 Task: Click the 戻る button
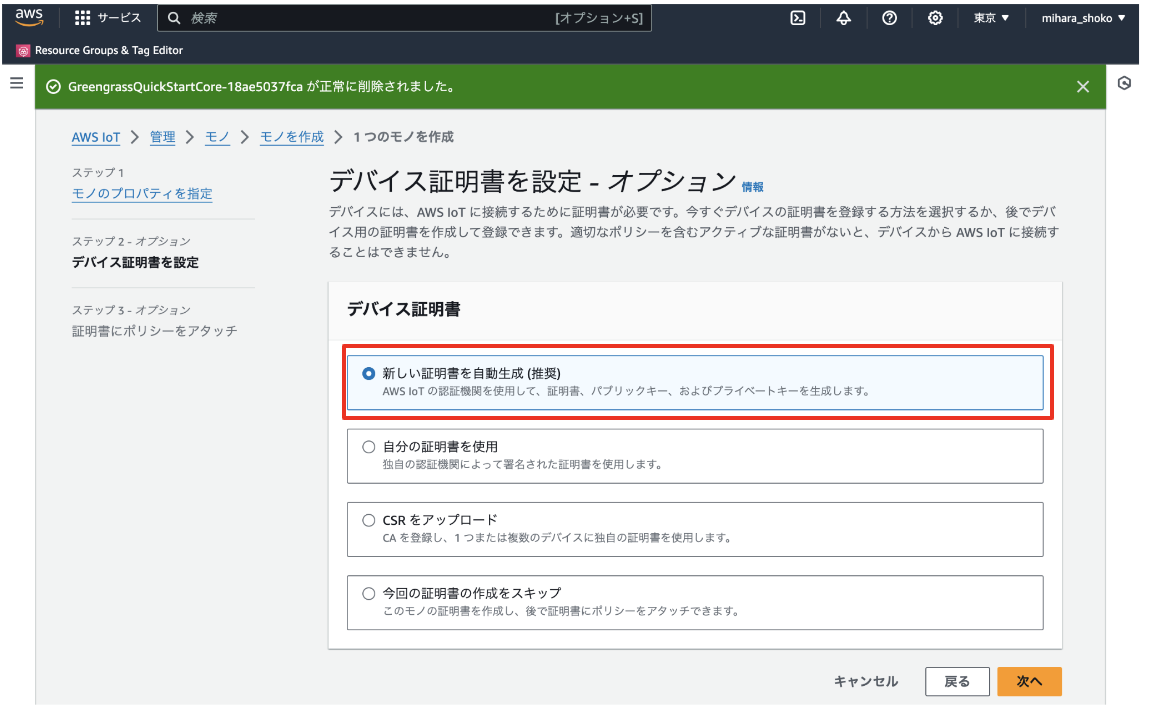pos(957,681)
